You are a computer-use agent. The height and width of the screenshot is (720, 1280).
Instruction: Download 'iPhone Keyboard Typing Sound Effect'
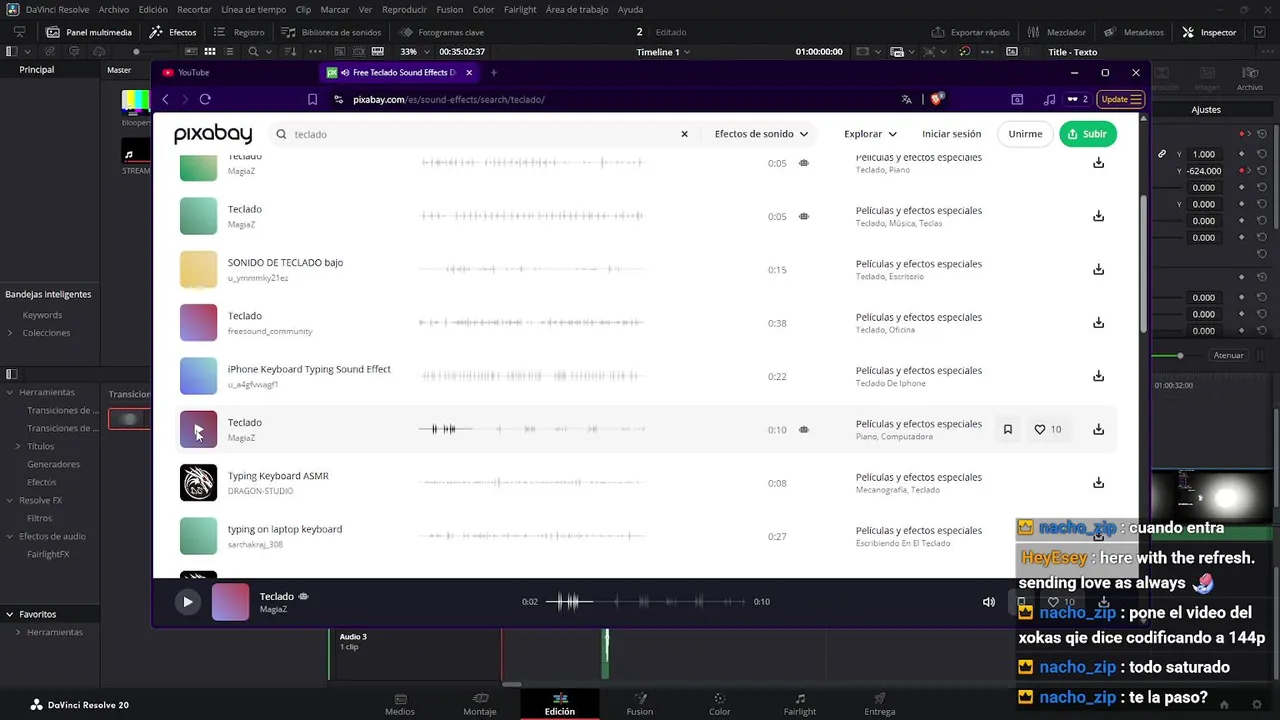(1098, 376)
